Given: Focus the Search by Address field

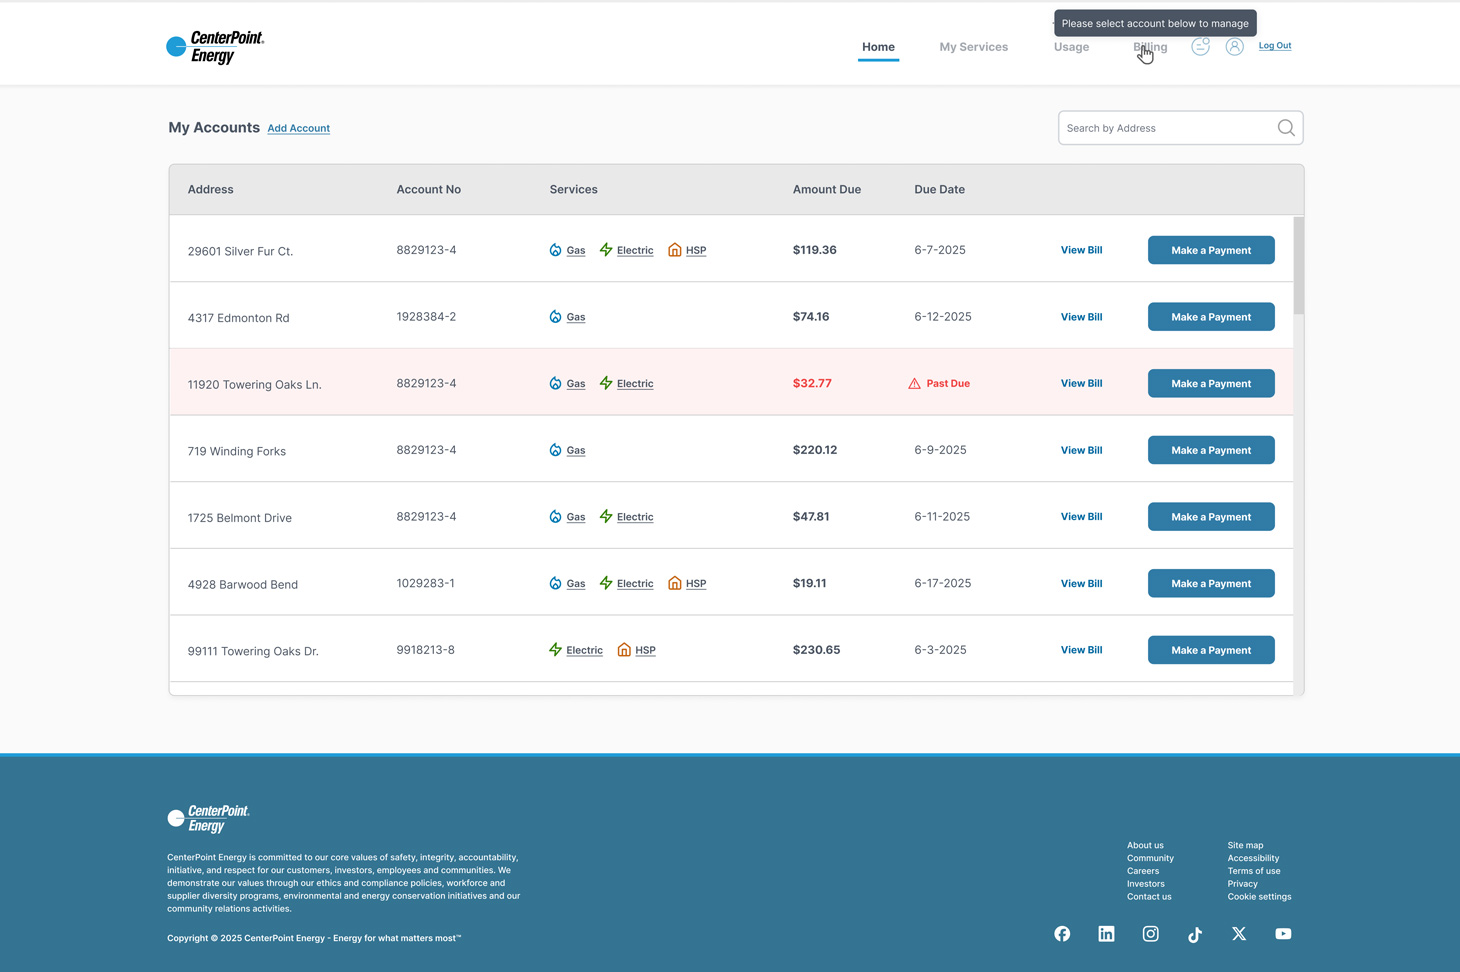Looking at the screenshot, I should tap(1165, 128).
